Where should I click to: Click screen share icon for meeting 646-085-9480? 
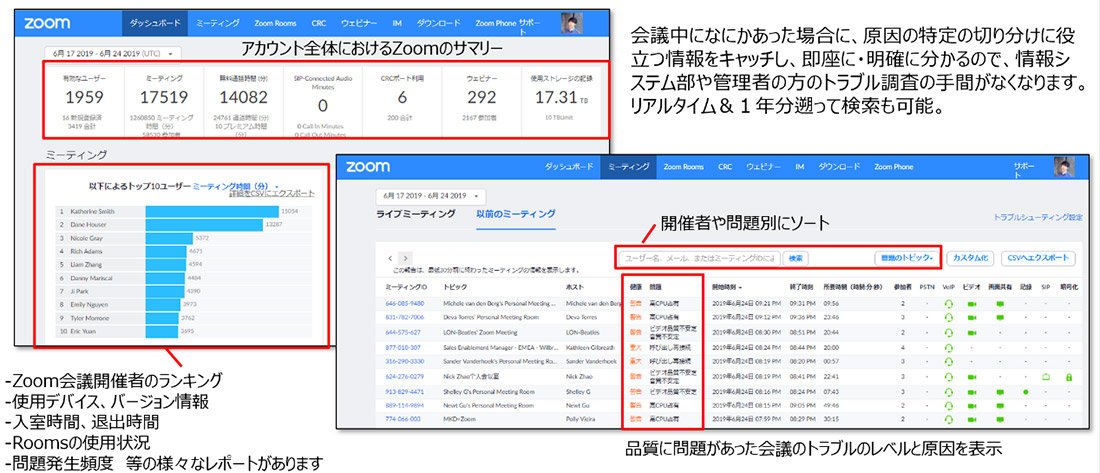(1000, 304)
